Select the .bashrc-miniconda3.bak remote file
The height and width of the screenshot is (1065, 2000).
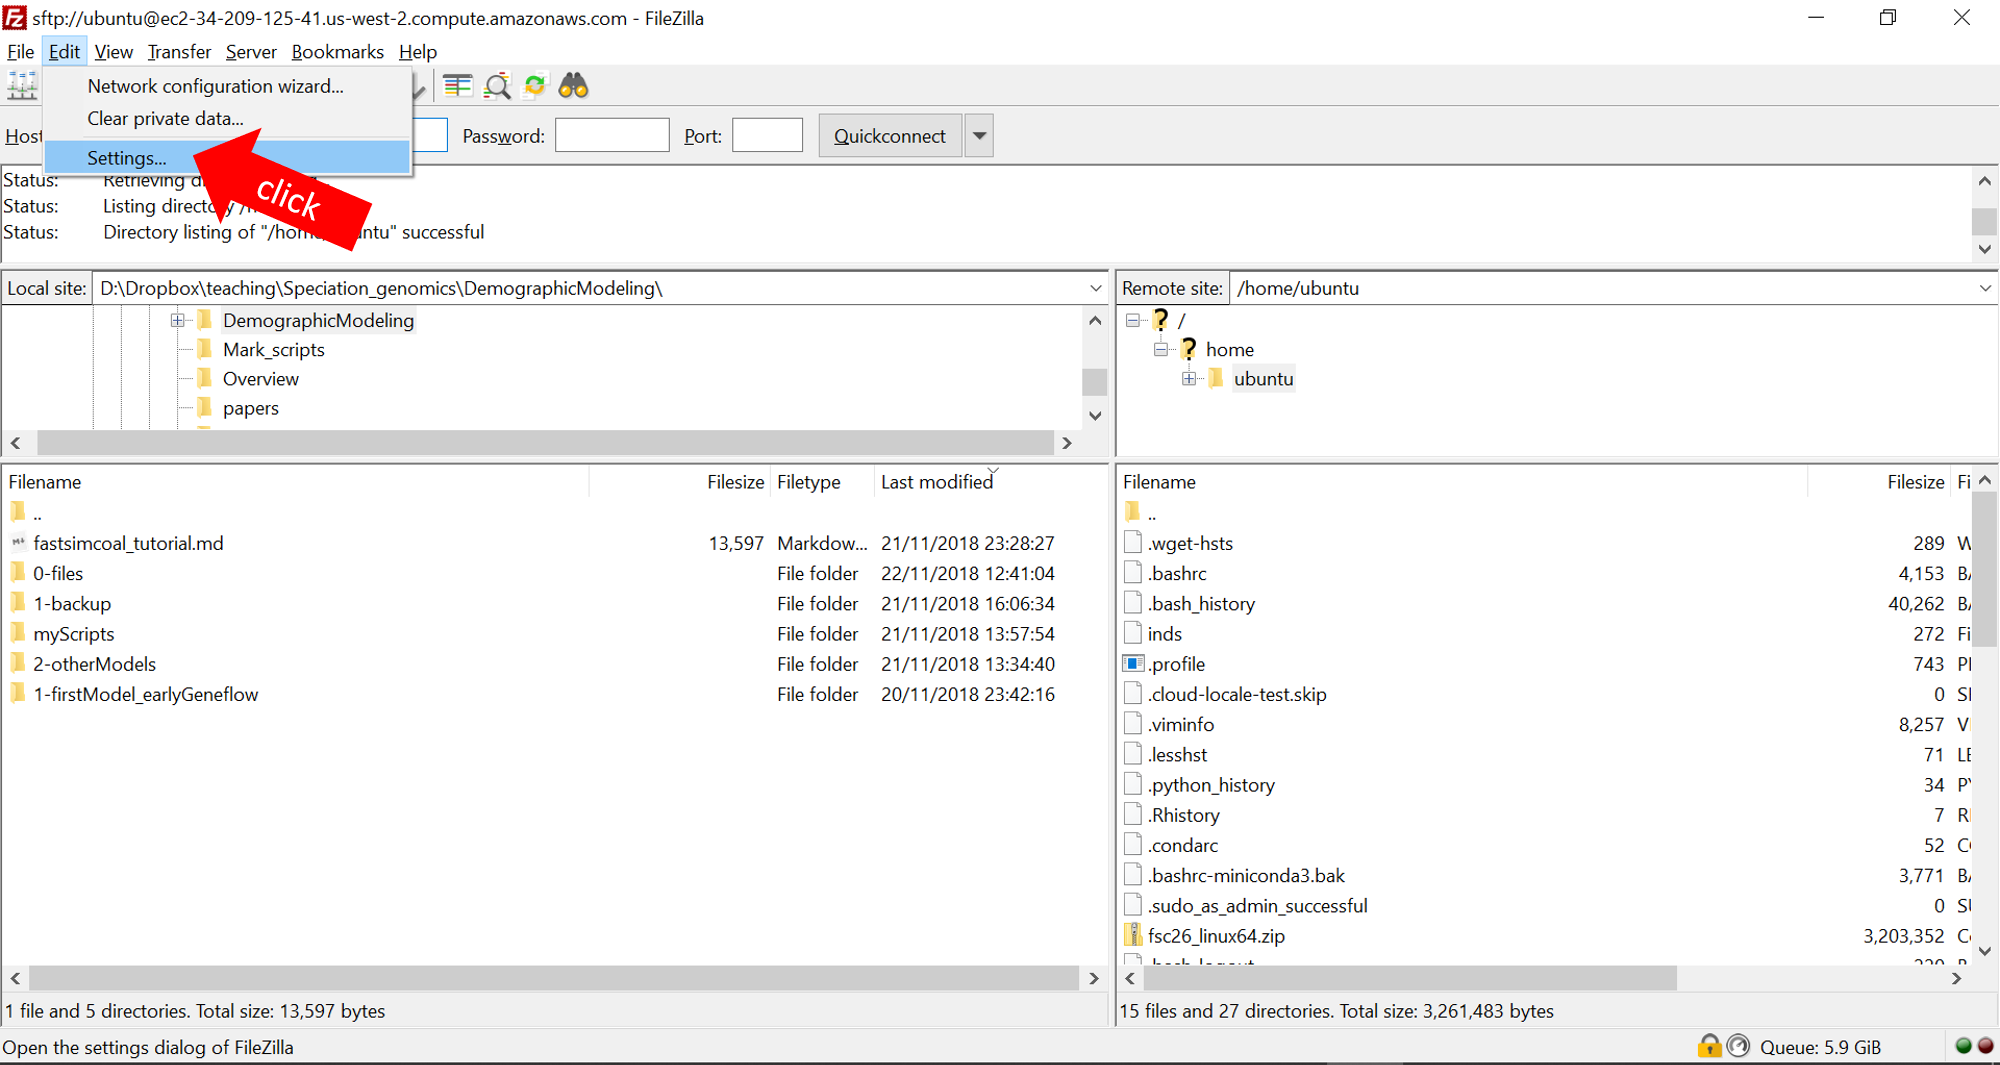1545,875
